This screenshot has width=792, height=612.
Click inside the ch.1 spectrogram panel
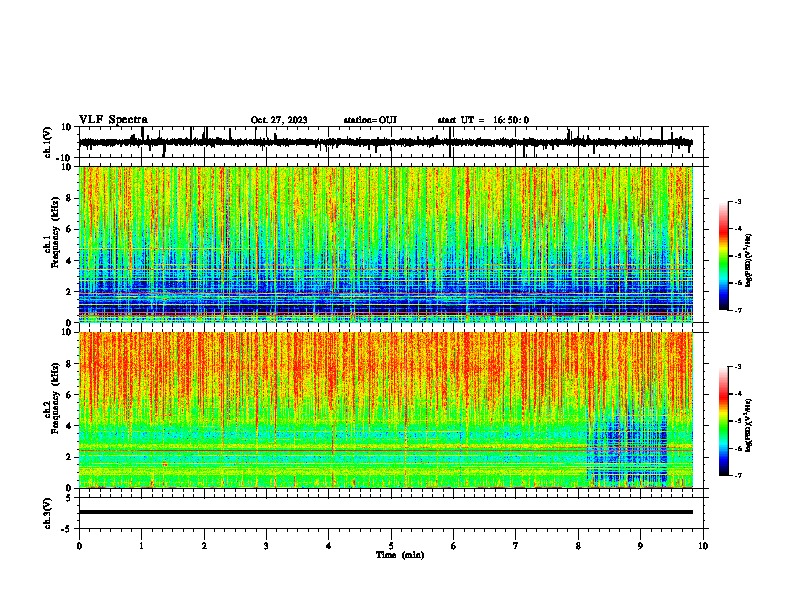point(386,244)
